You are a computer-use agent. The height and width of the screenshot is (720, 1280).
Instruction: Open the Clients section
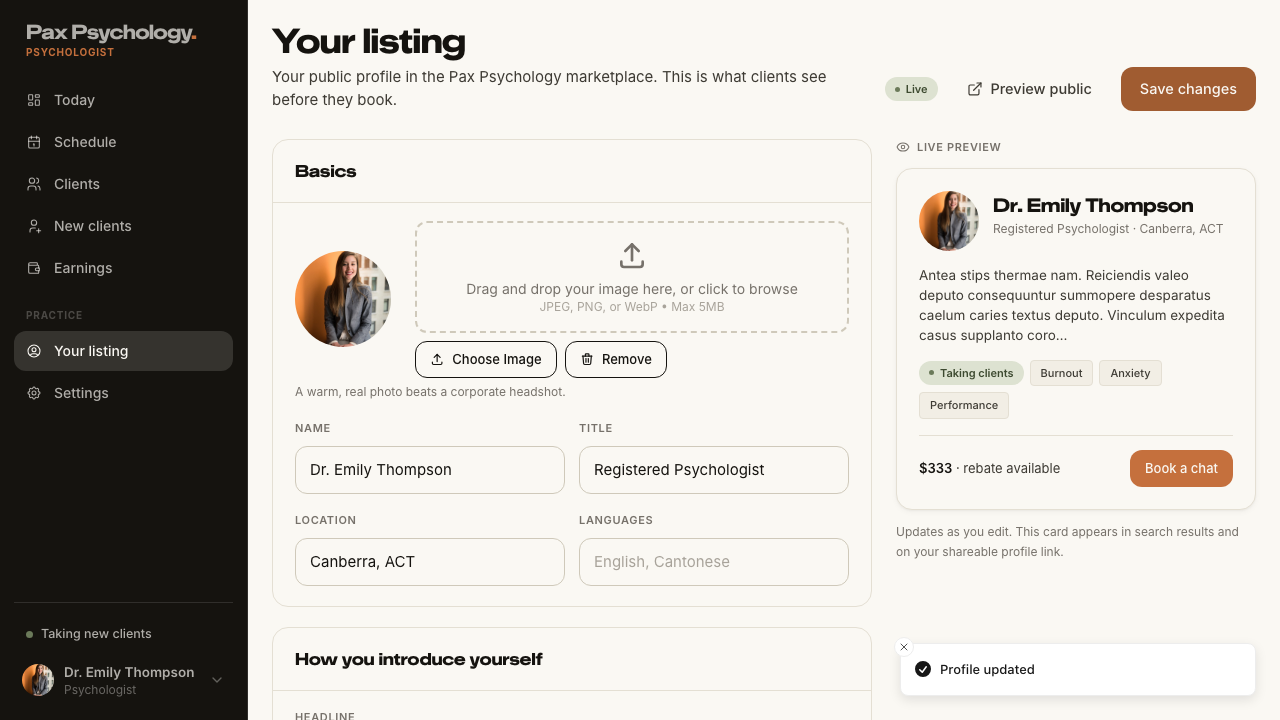(x=123, y=184)
